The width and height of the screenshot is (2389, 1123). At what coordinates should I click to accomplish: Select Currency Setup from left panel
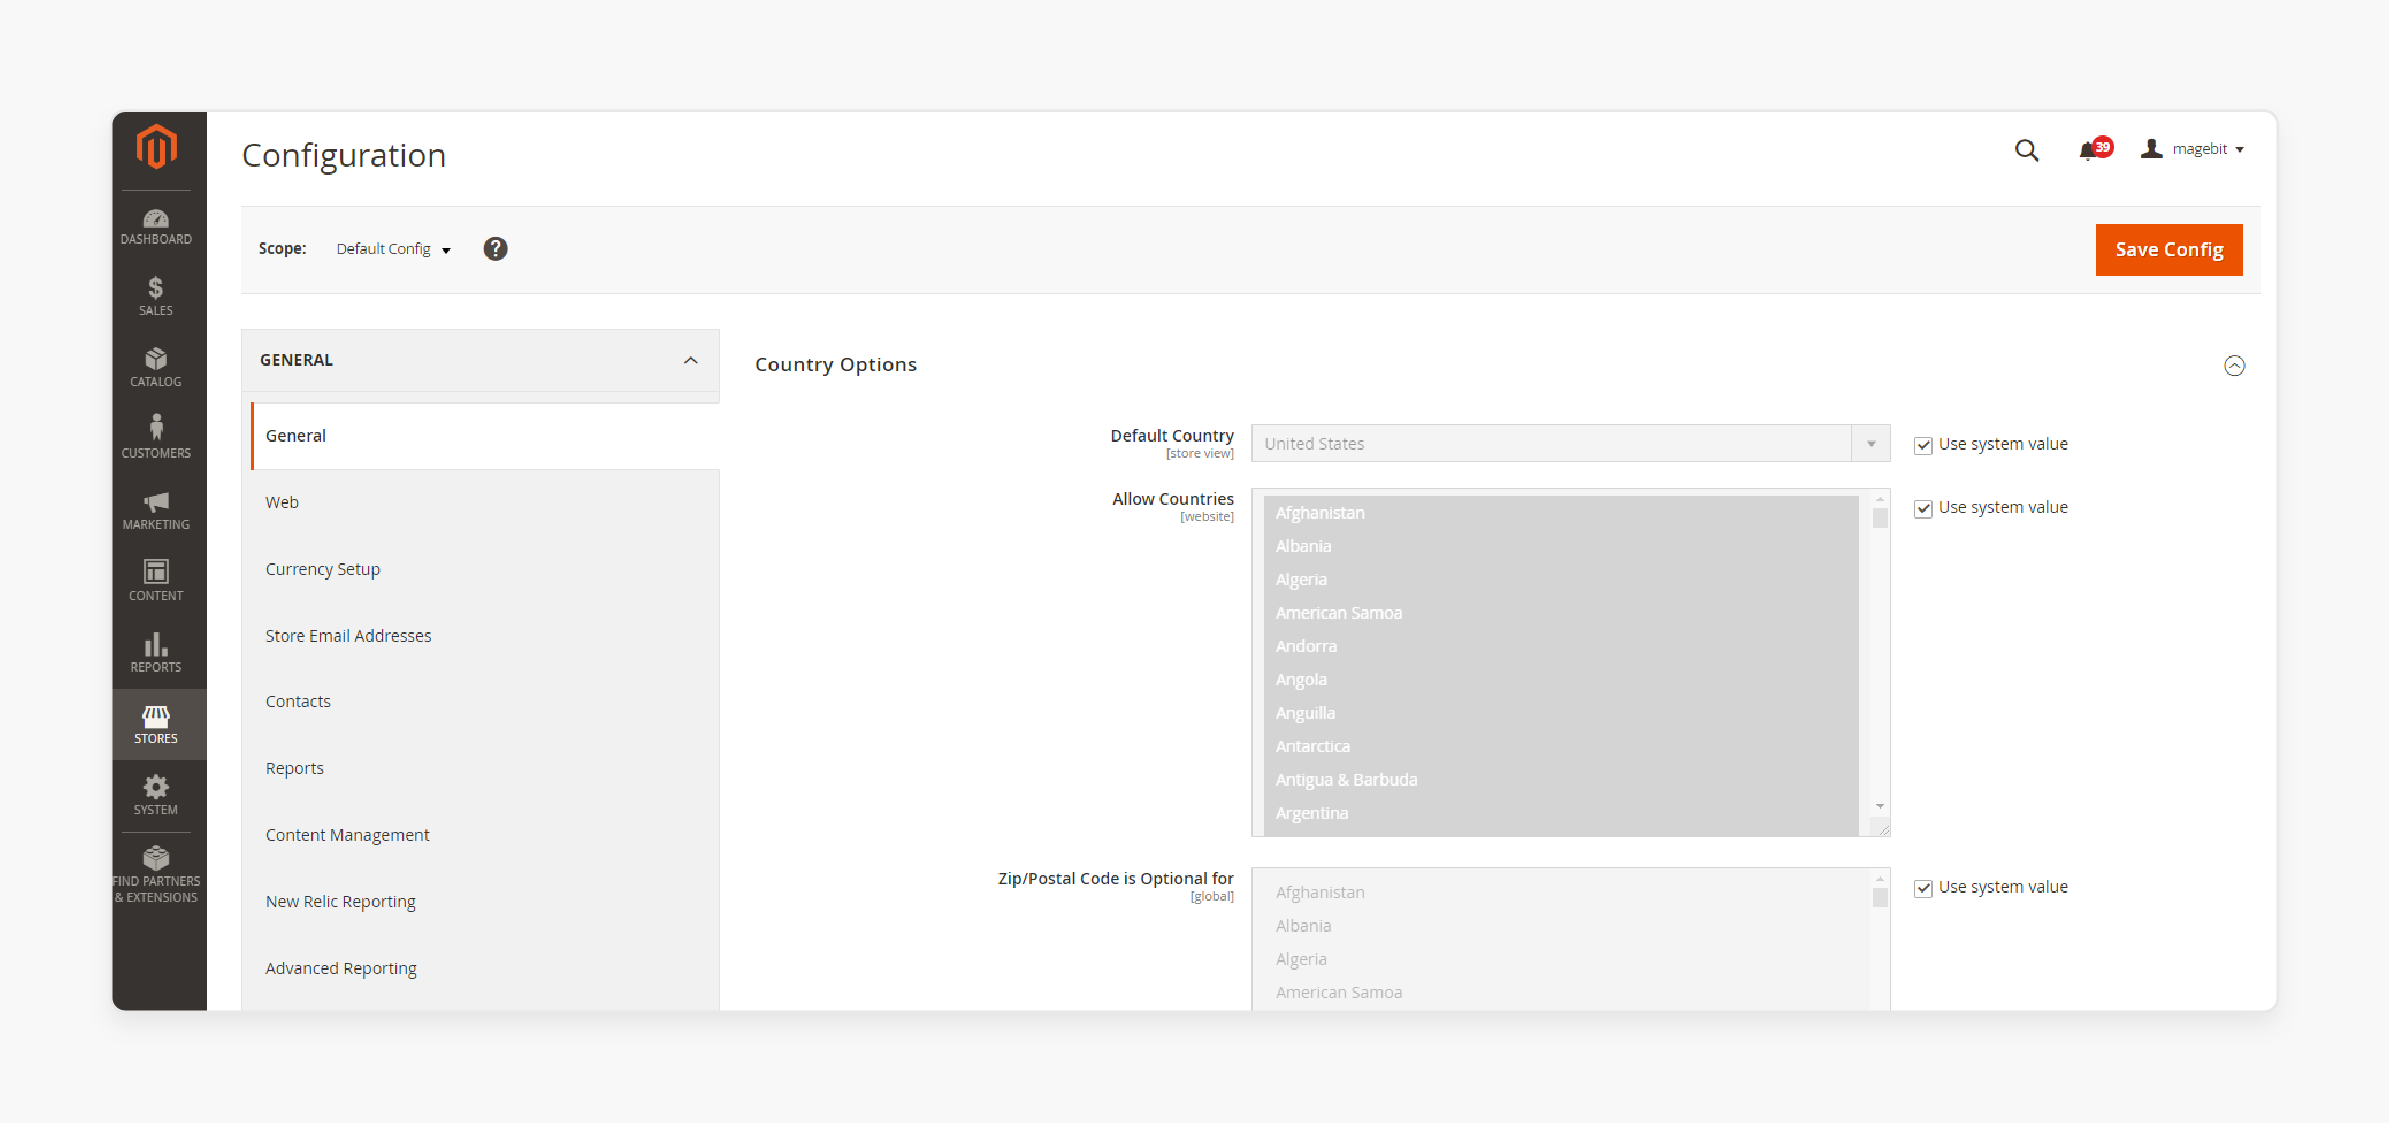pos(323,568)
